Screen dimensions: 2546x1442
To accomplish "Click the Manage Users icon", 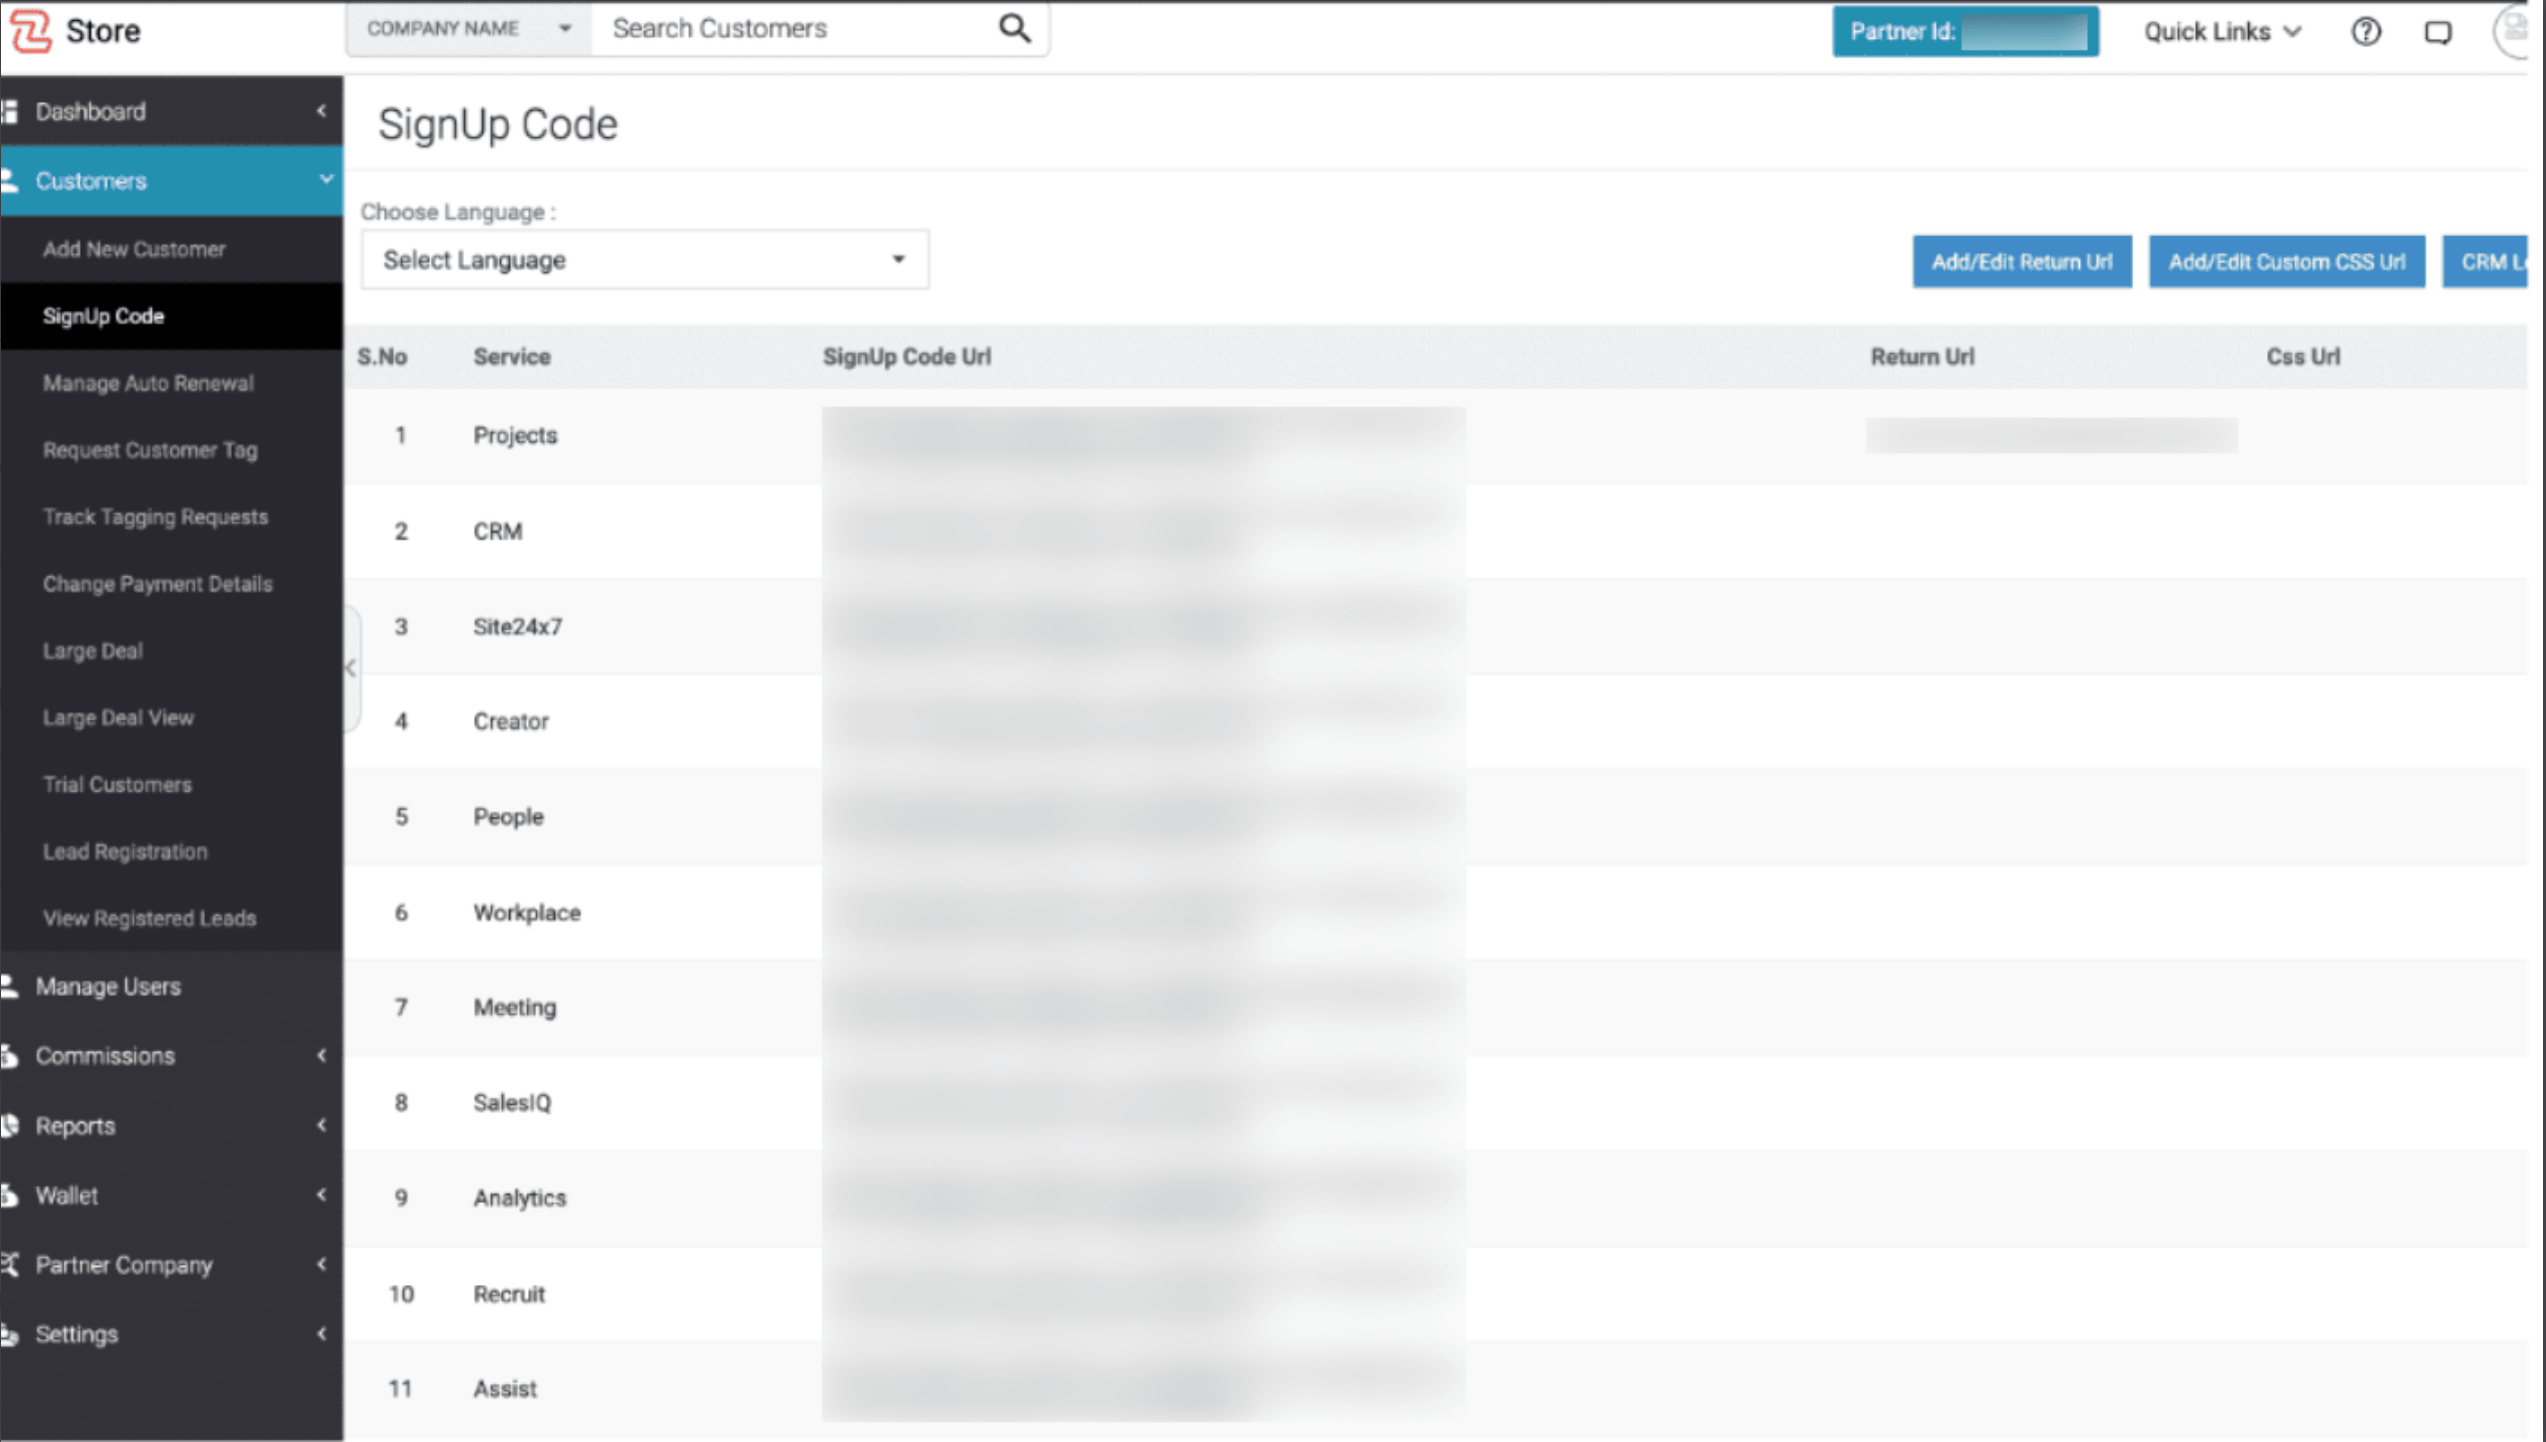I will pyautogui.click(x=10, y=986).
